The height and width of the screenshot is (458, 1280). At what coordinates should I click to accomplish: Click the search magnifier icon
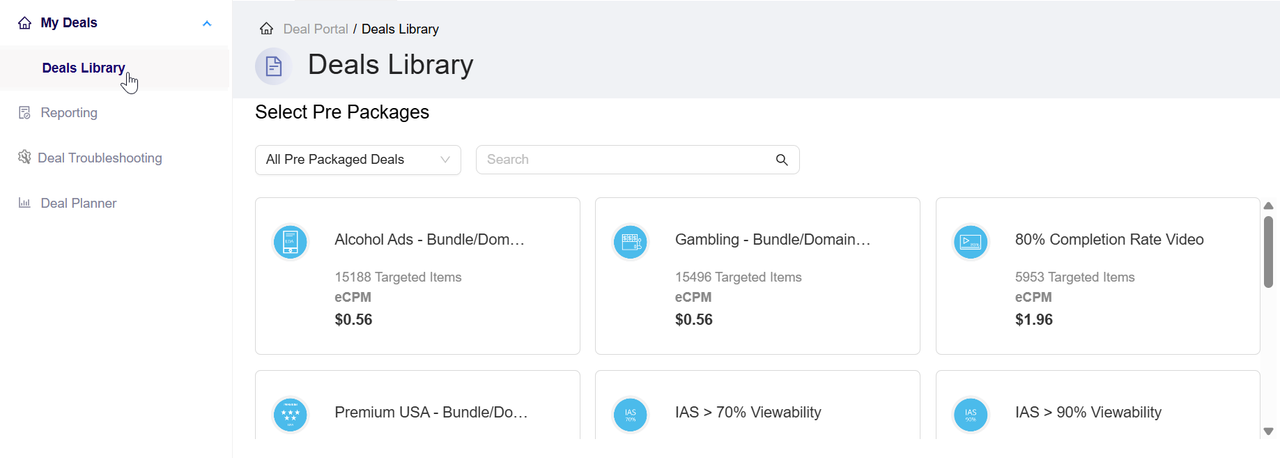782,160
